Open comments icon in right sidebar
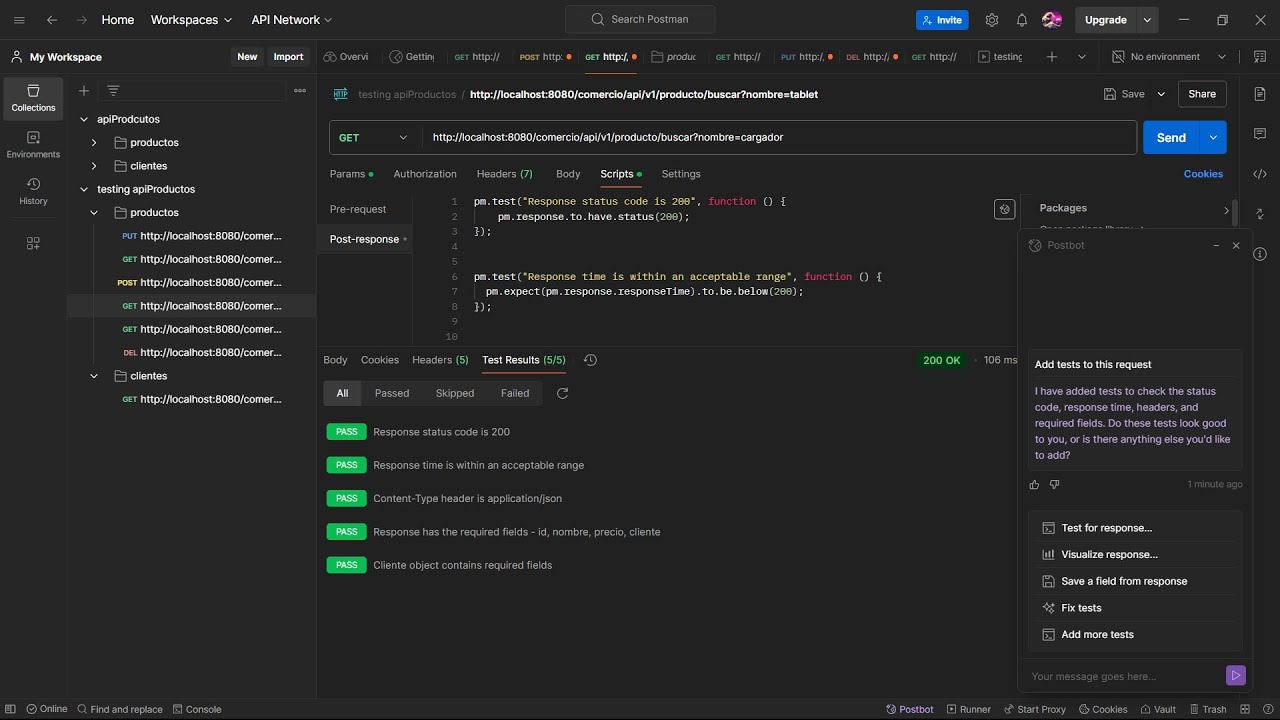Screen dimensions: 1280x720 tap(1260, 134)
